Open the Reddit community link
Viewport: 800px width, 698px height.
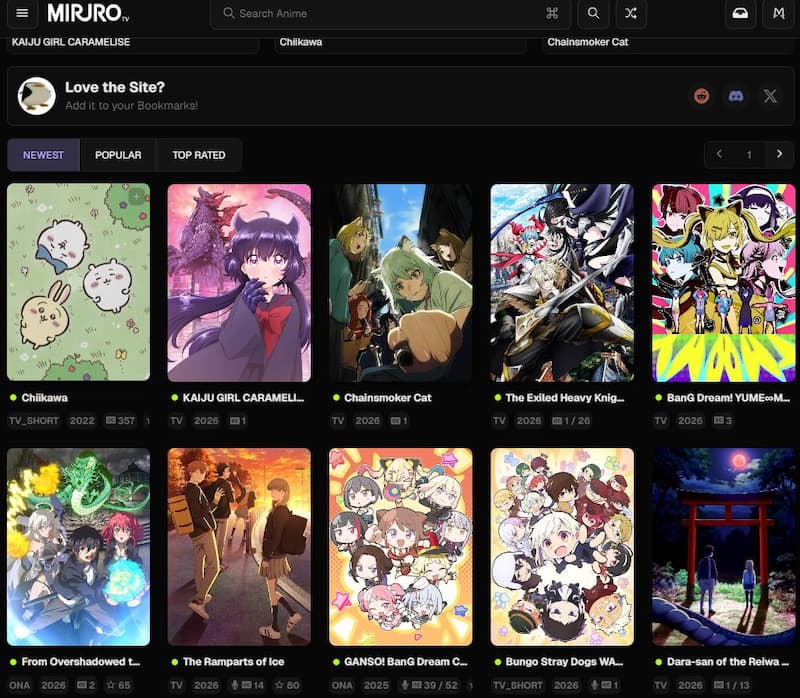click(702, 96)
